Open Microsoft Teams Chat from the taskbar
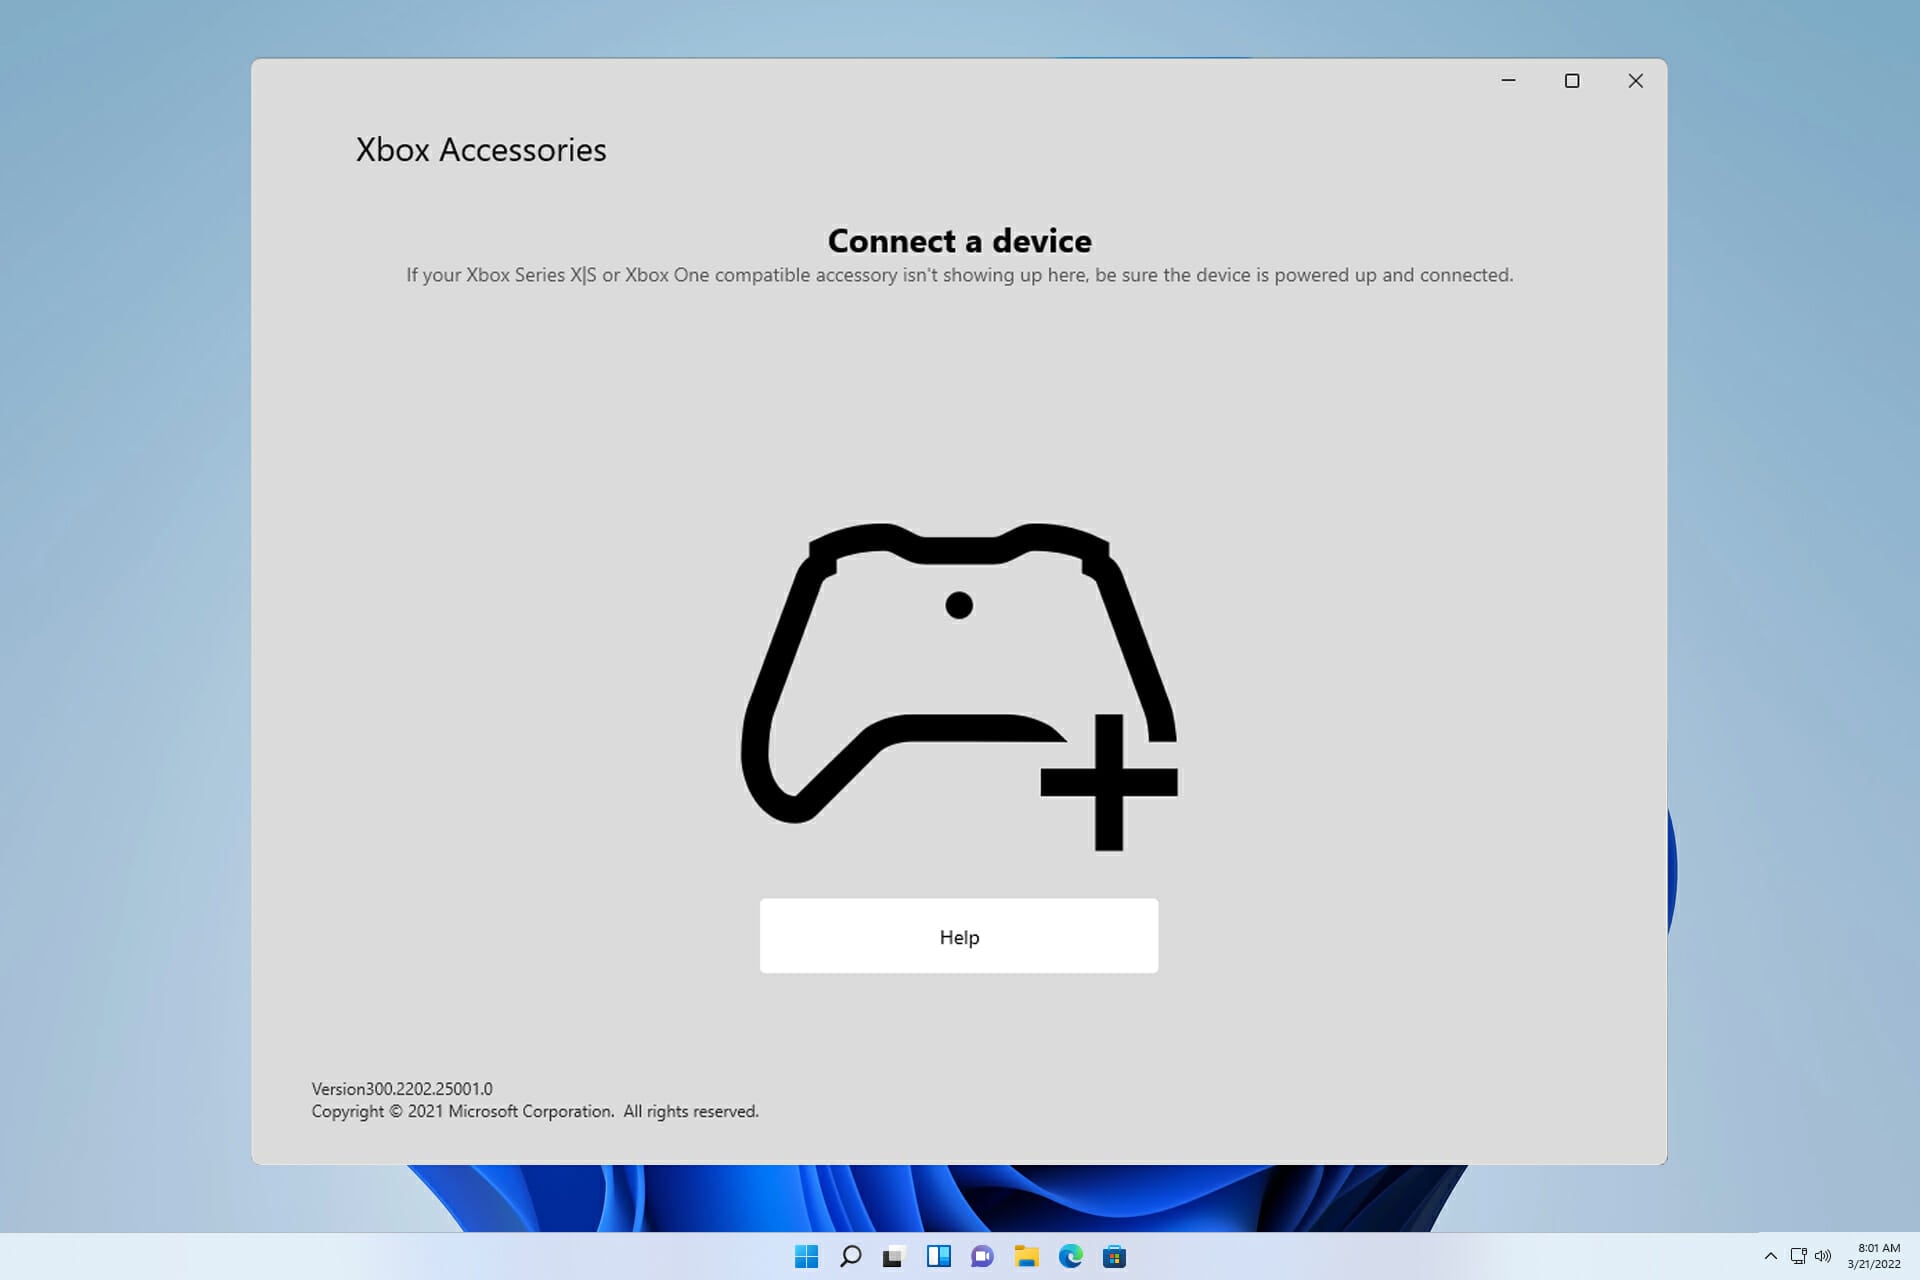The image size is (1920, 1280). tap(984, 1257)
